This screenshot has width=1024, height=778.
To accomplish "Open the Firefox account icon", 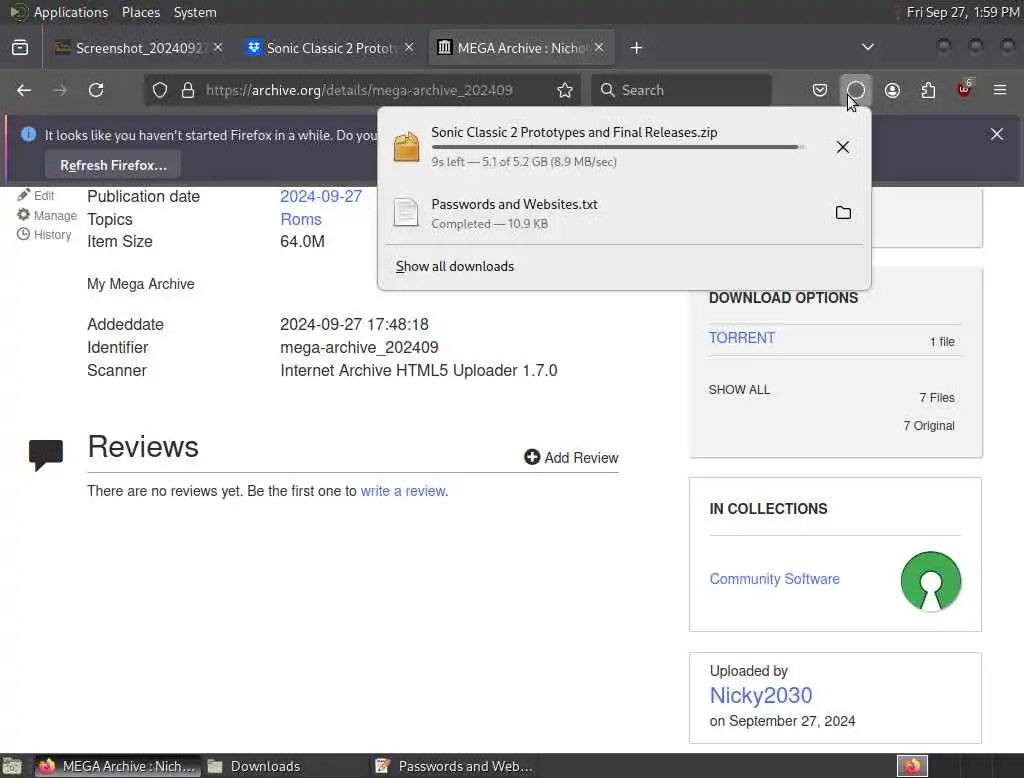I will coord(892,90).
